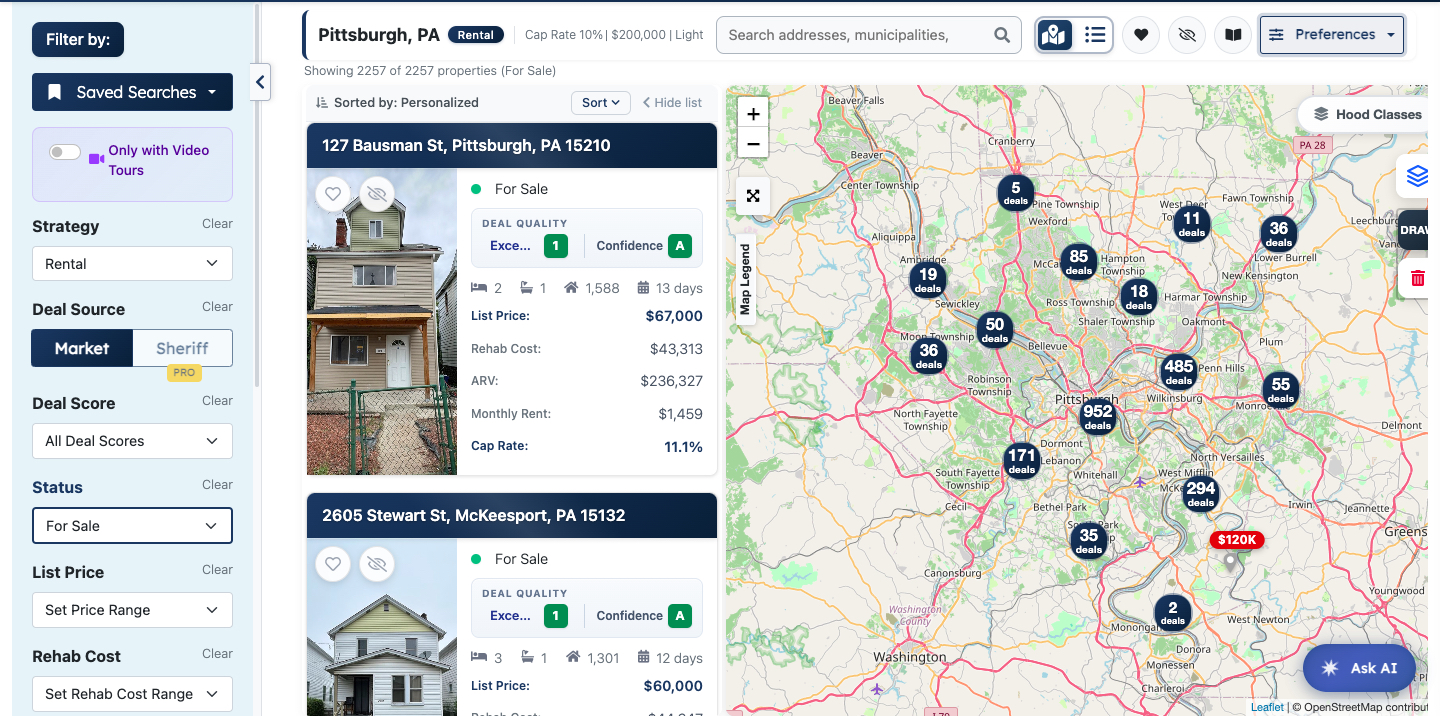The width and height of the screenshot is (1440, 716).
Task: Click the Rental strategy badge
Action: click(476, 35)
